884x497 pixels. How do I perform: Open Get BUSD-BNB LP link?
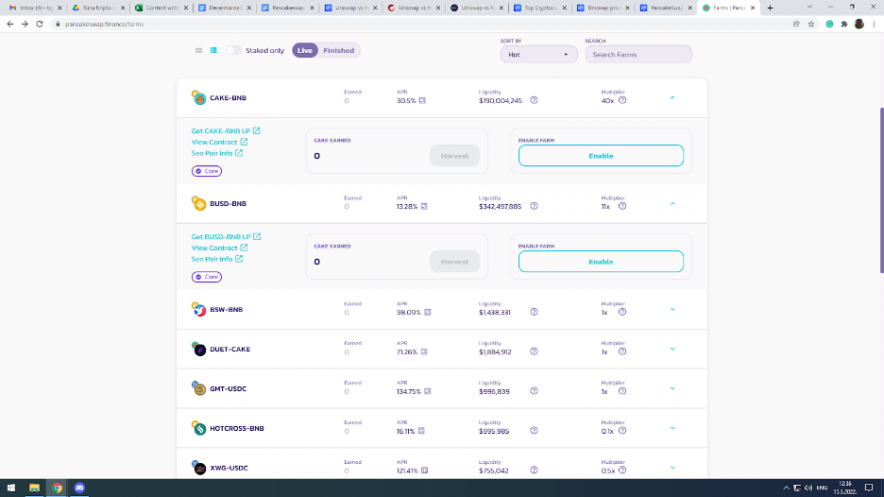coord(226,237)
